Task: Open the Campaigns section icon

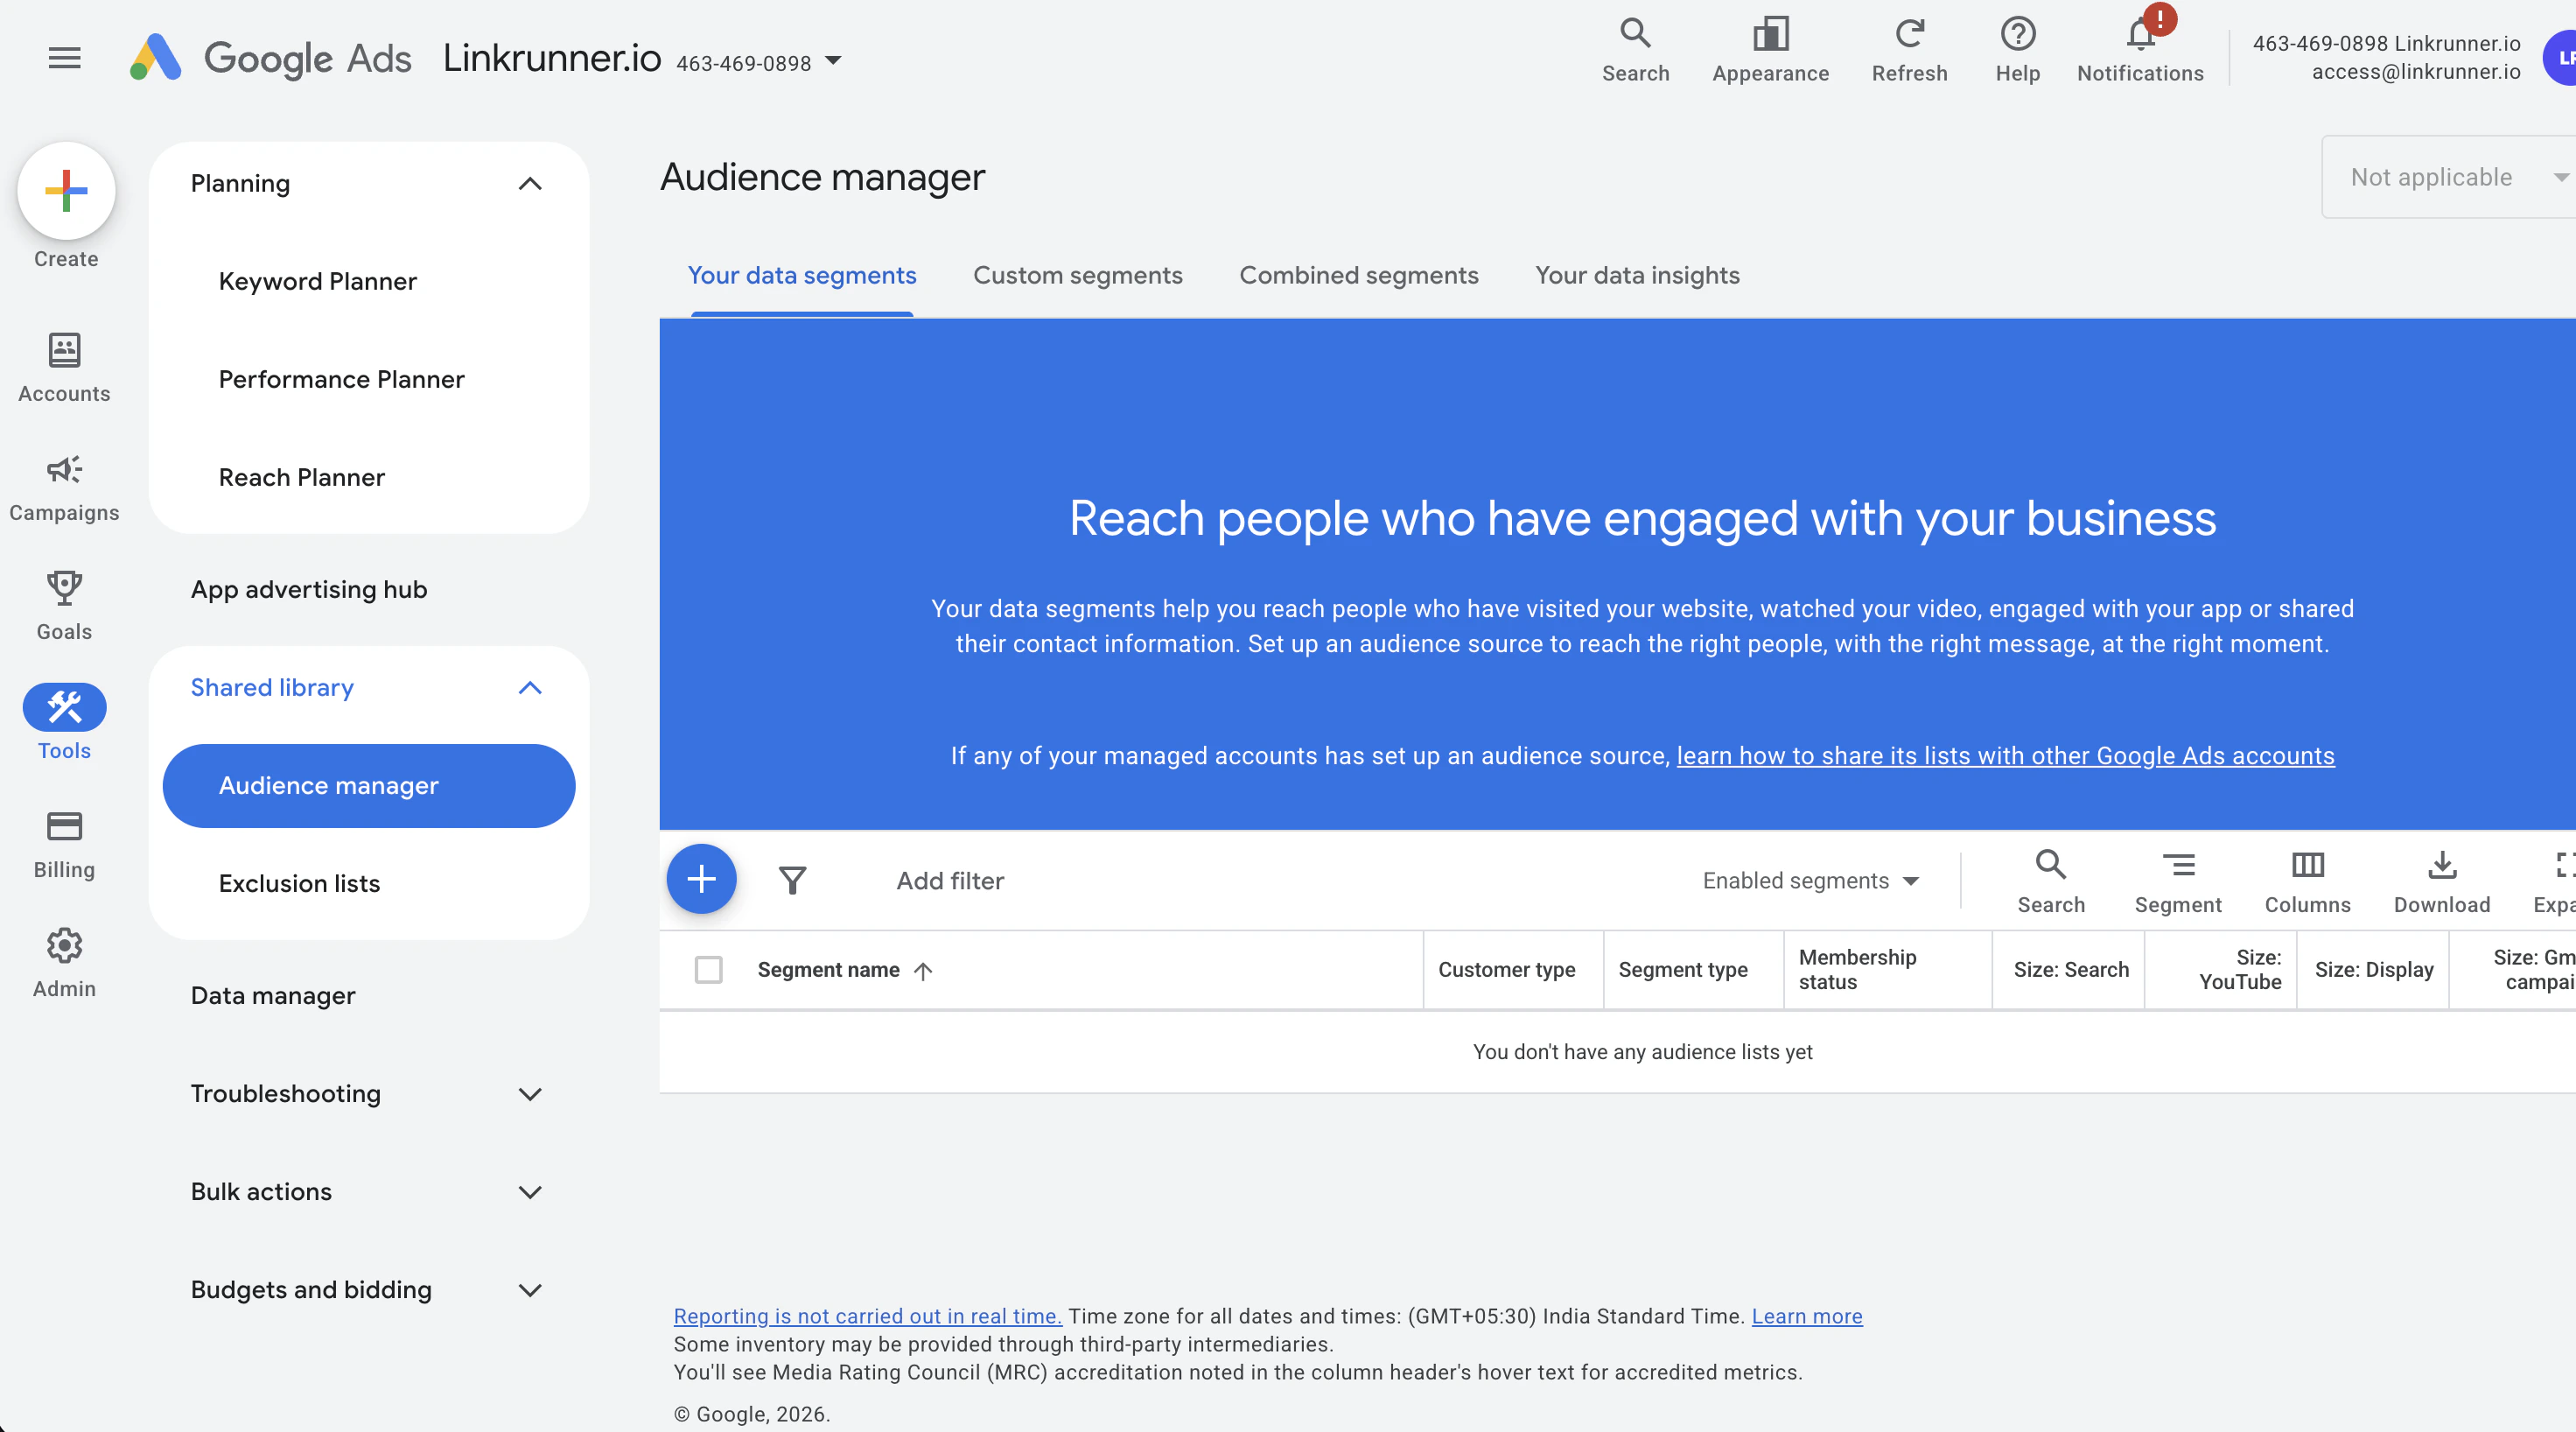Action: click(x=63, y=470)
